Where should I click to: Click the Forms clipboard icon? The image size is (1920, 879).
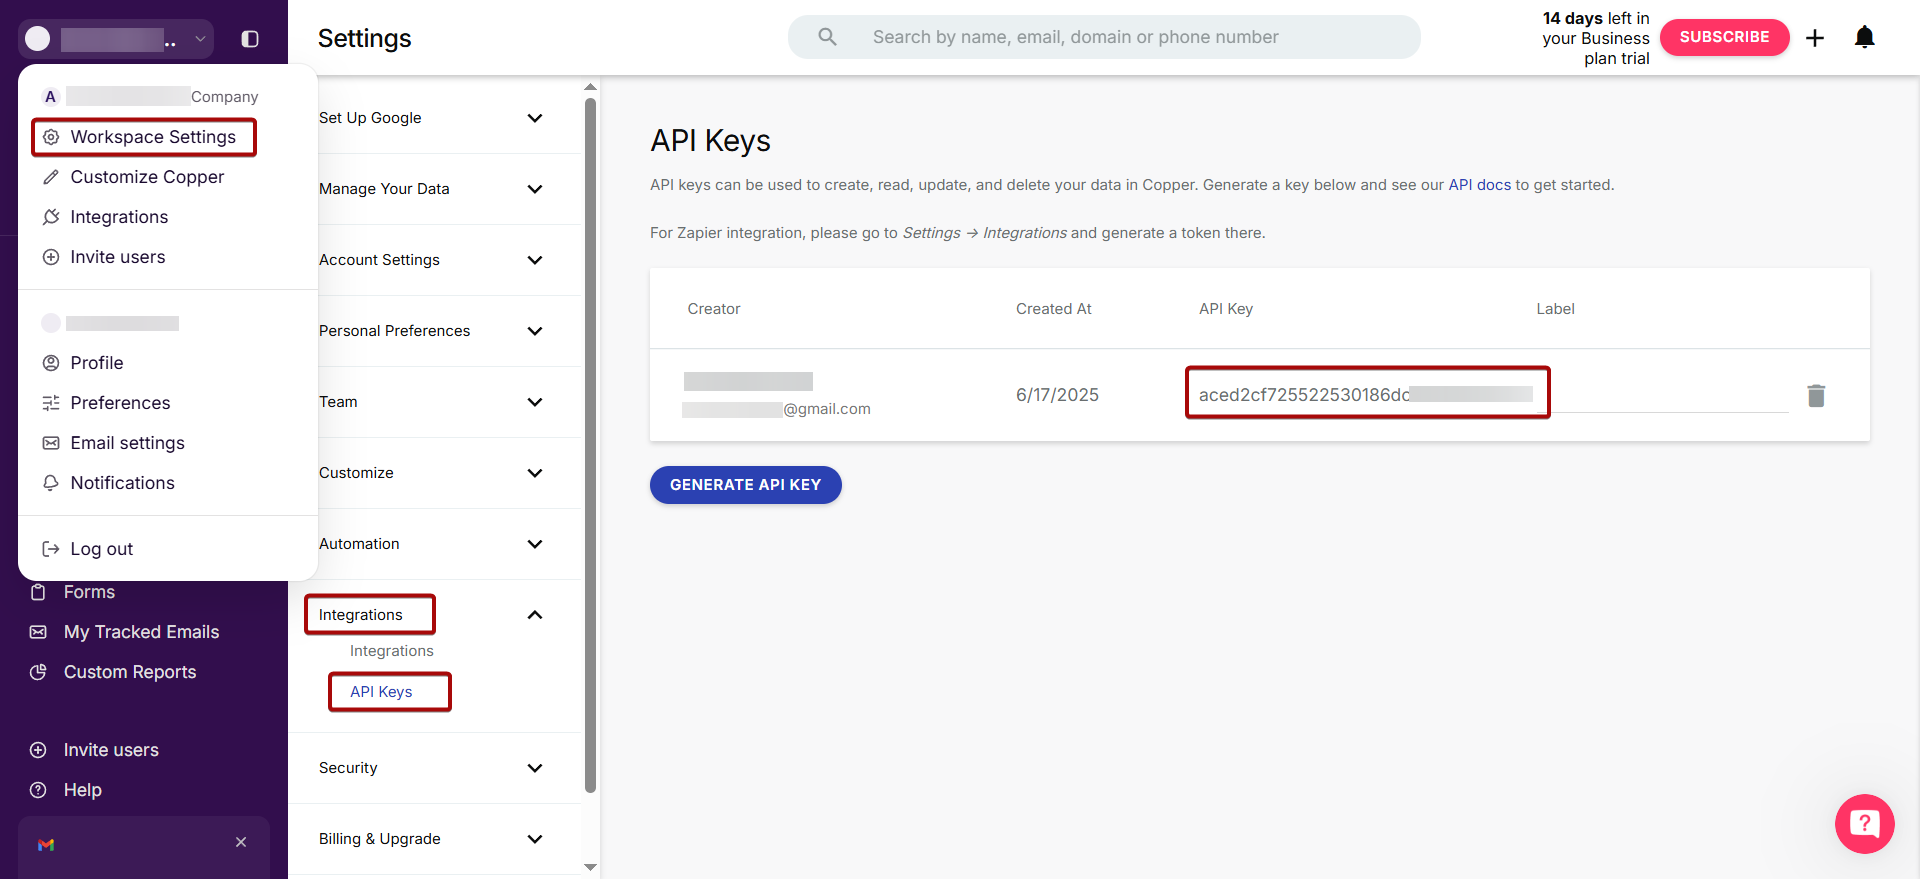pos(38,592)
